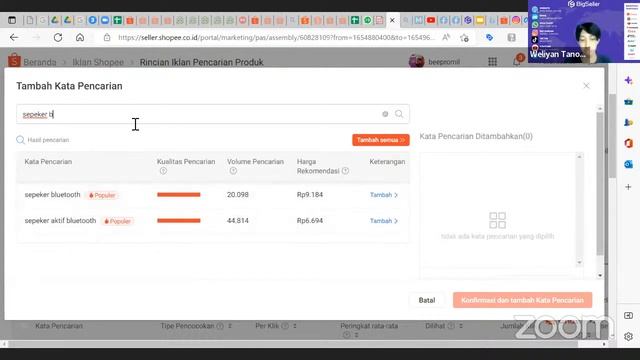The width and height of the screenshot is (640, 360).
Task: Add keyword sepeker aktif bluetooth via Tambah
Action: (x=384, y=221)
